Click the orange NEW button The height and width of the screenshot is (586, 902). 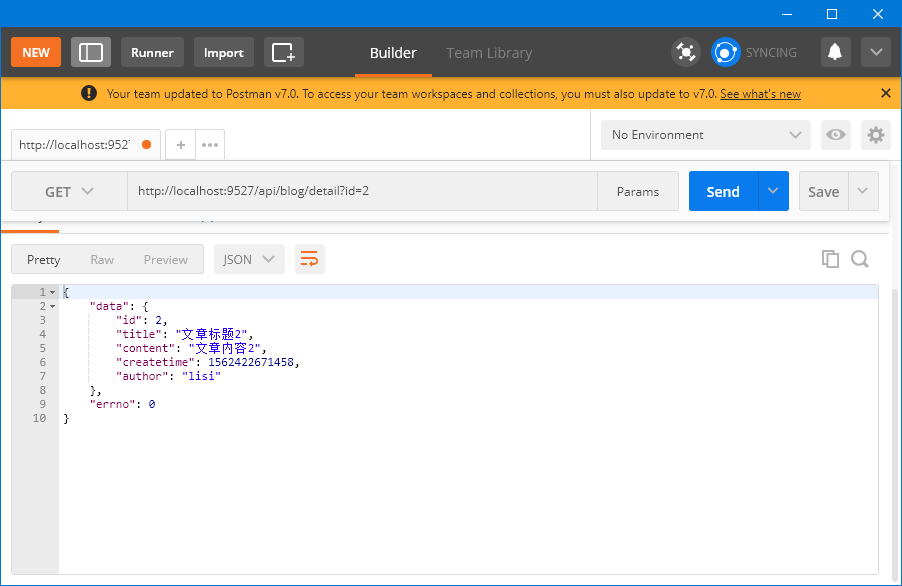(36, 52)
